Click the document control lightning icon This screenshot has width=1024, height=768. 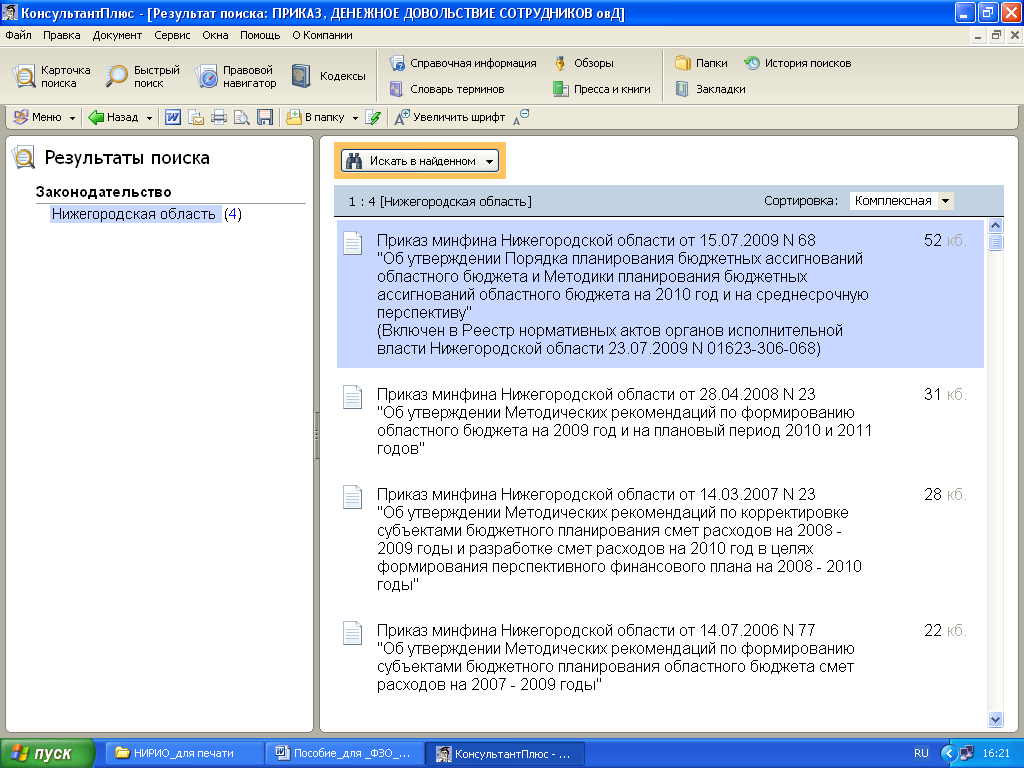tap(373, 118)
